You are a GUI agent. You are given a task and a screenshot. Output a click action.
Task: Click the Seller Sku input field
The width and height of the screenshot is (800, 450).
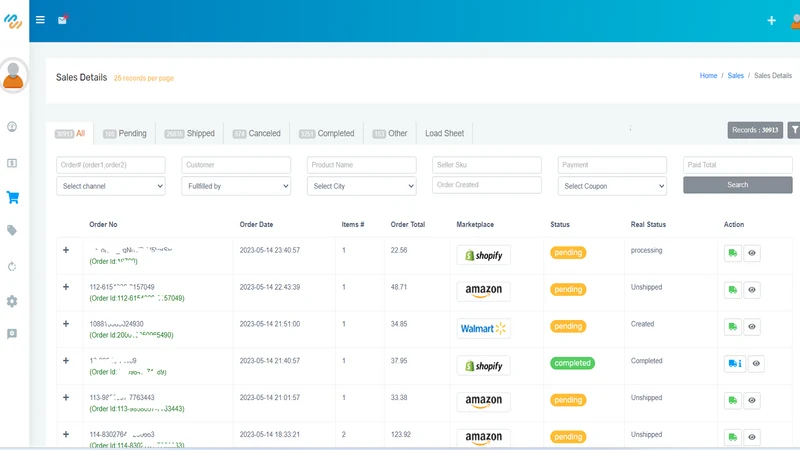coord(487,165)
